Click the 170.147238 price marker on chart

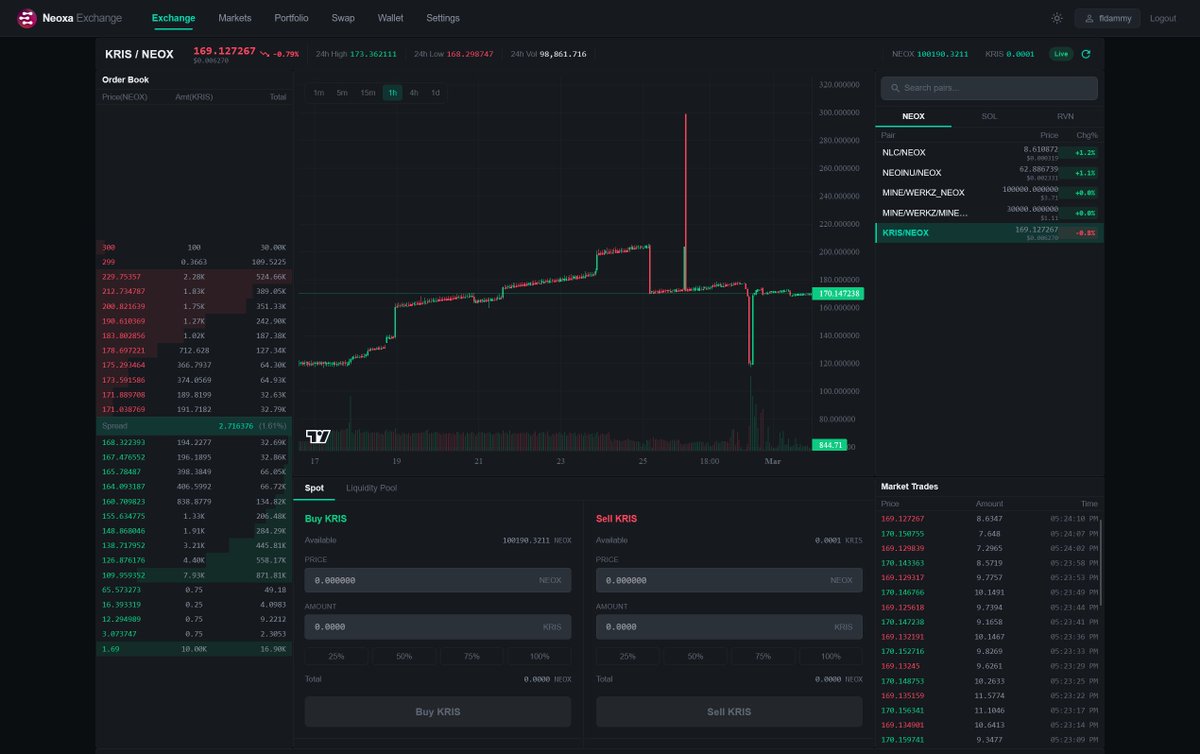(x=838, y=294)
